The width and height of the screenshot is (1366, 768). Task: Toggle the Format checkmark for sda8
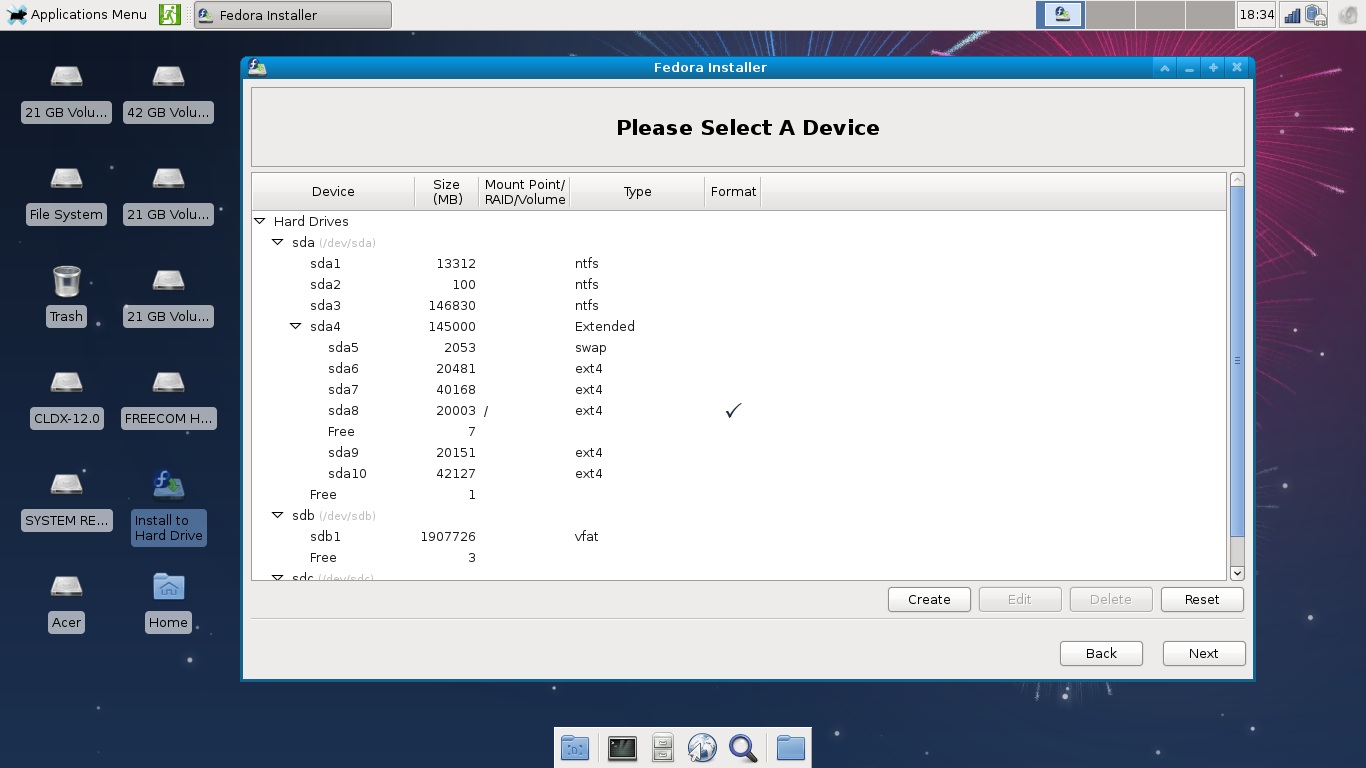click(733, 410)
